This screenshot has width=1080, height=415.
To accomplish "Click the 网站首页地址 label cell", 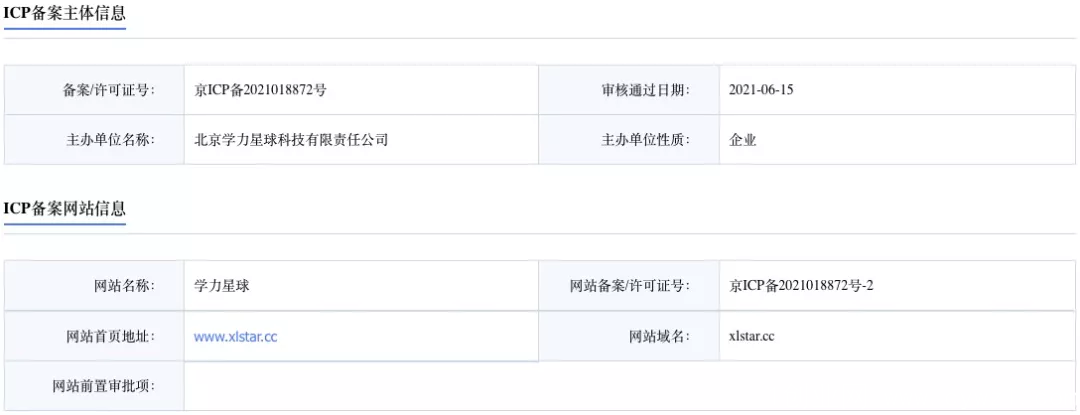I will [94, 336].
